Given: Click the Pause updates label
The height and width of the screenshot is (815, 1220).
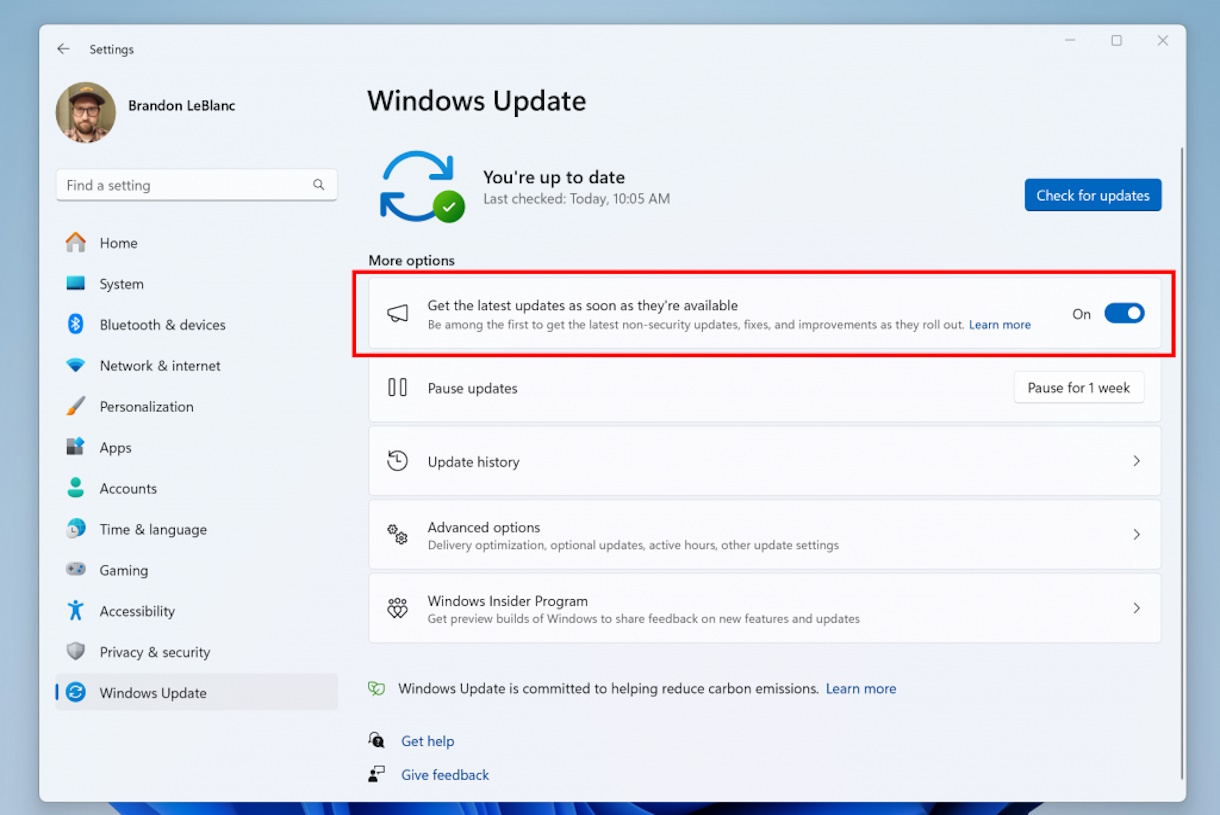Looking at the screenshot, I should [473, 388].
